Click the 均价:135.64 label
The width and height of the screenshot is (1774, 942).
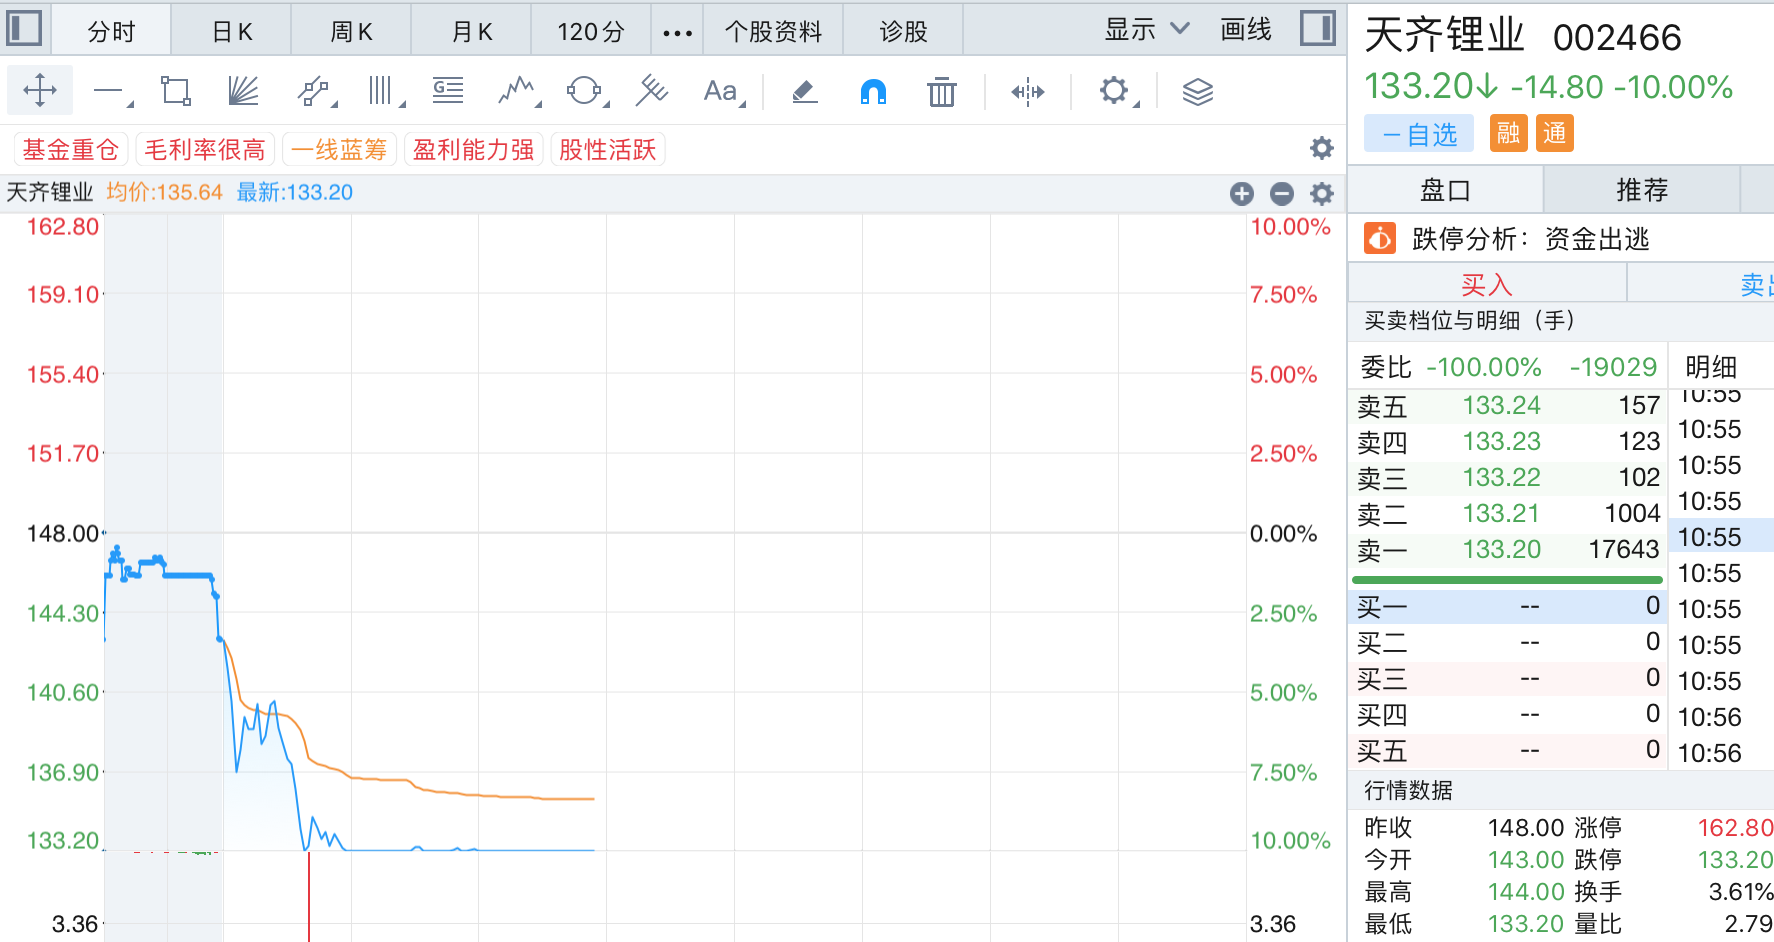[x=165, y=192]
